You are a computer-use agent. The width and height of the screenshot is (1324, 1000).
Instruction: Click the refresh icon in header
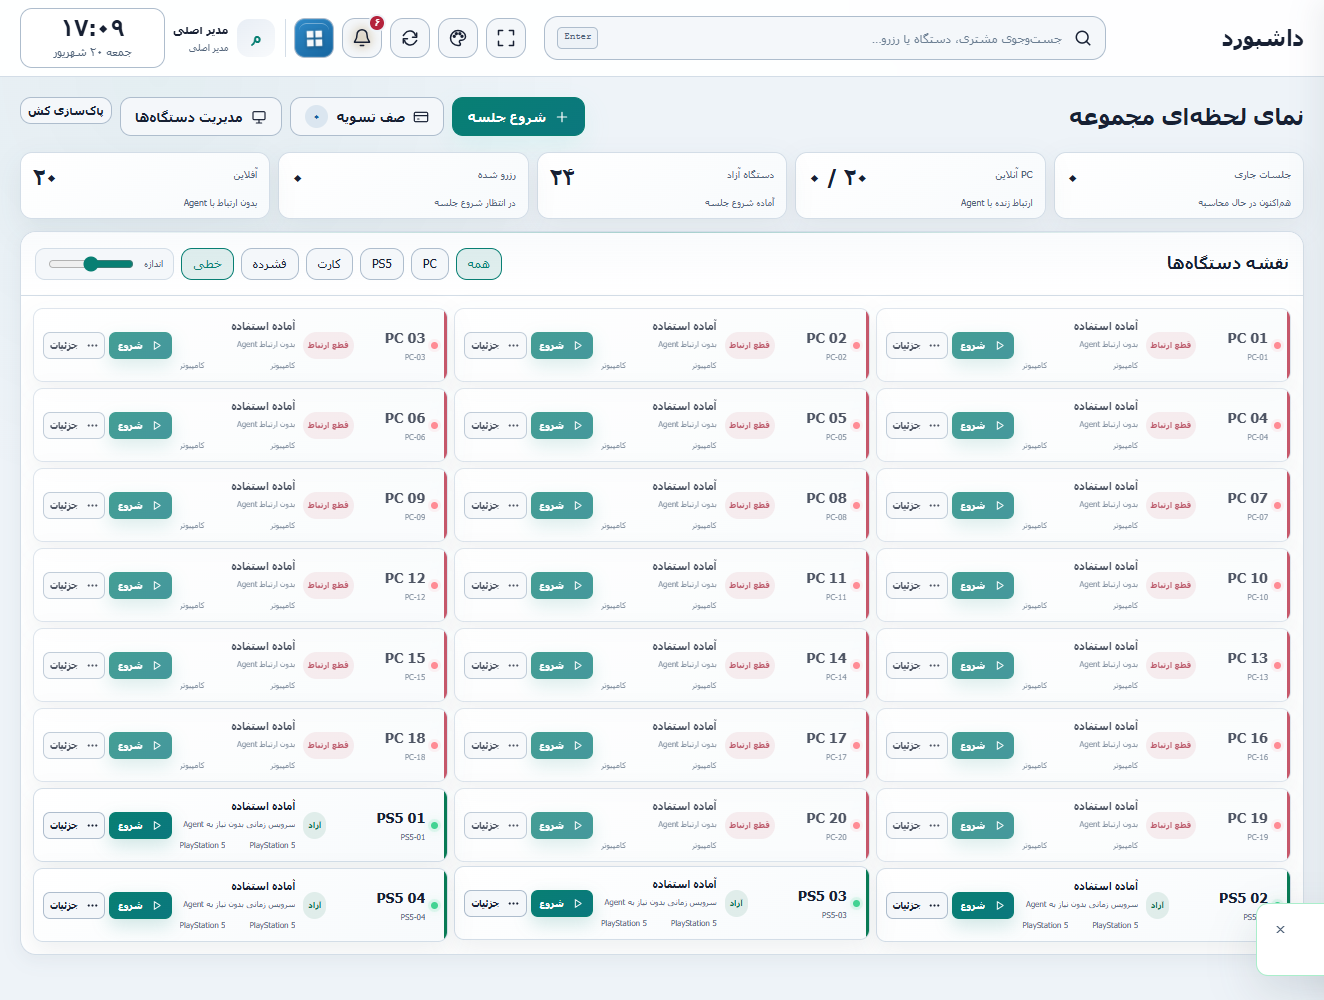[x=410, y=38]
